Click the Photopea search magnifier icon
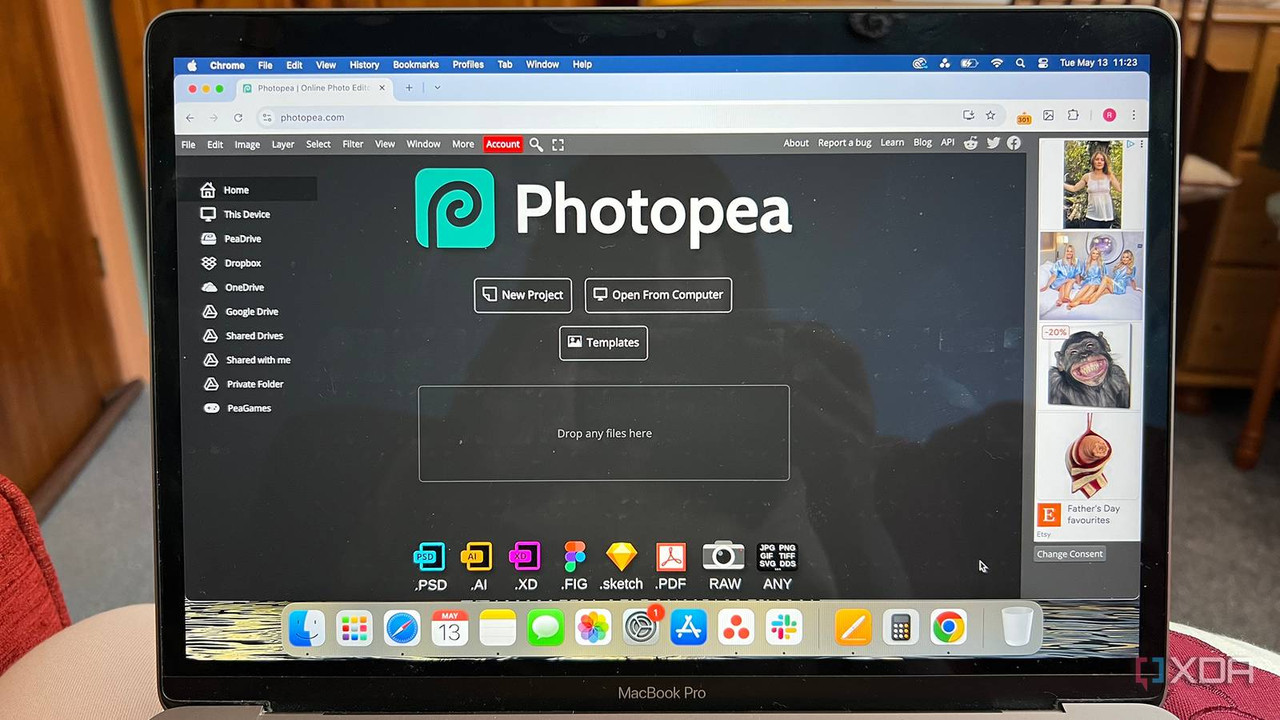The image size is (1280, 720). pos(536,145)
